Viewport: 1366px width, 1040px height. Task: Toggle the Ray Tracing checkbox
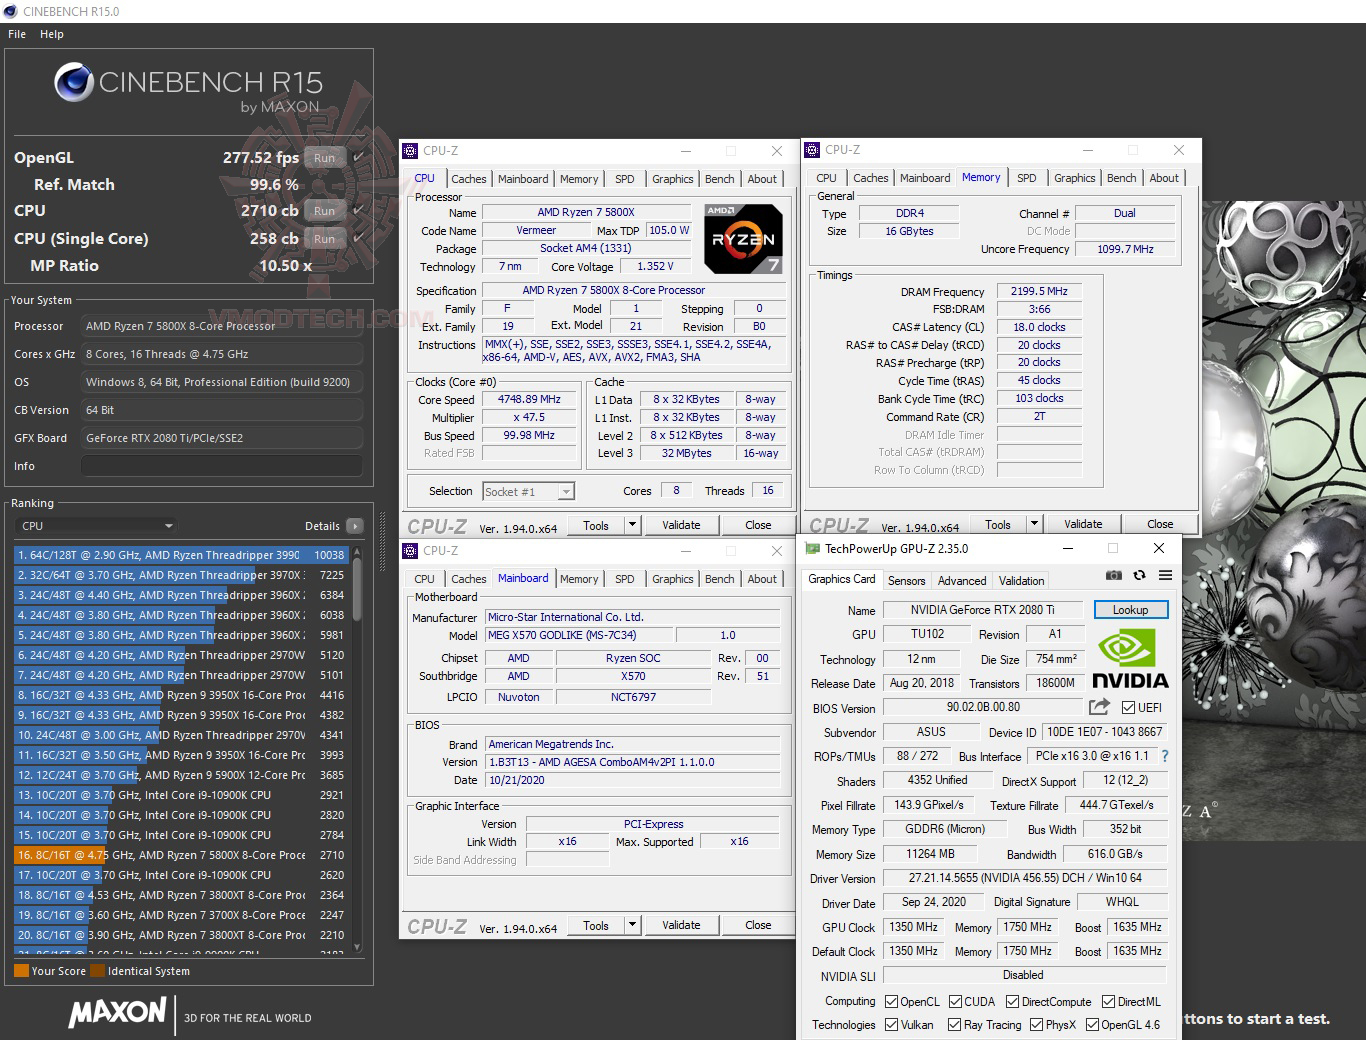point(955,1025)
